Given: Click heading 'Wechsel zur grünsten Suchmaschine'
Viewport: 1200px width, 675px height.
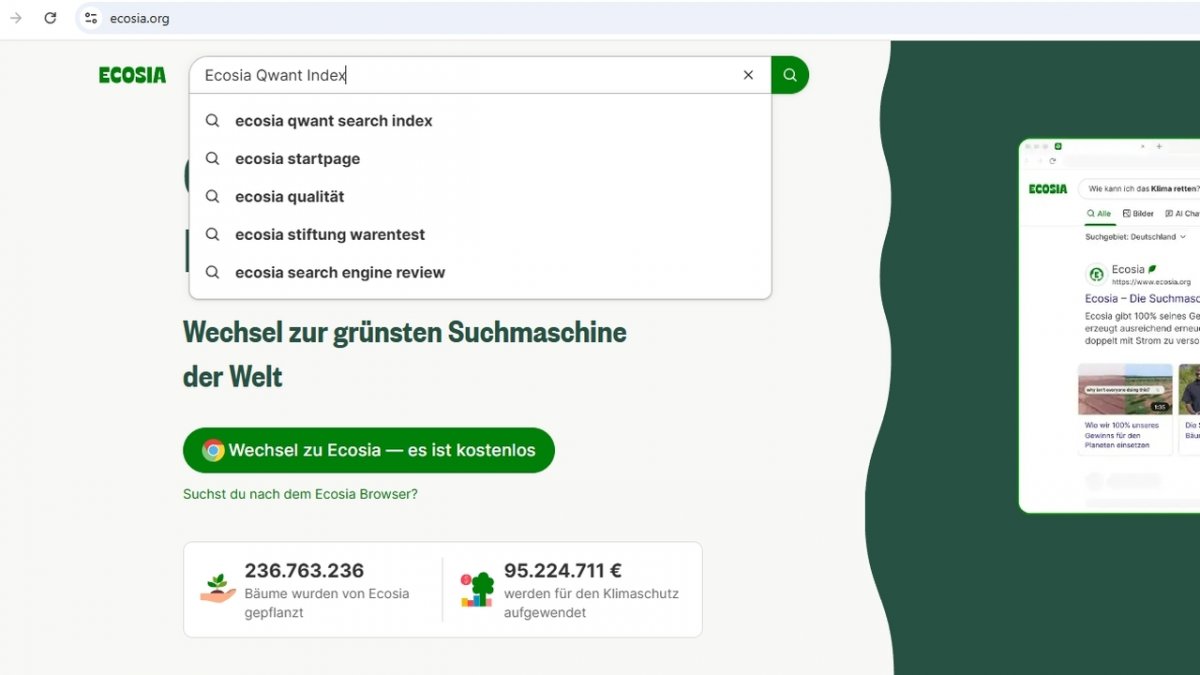Looking at the screenshot, I should (x=405, y=332).
